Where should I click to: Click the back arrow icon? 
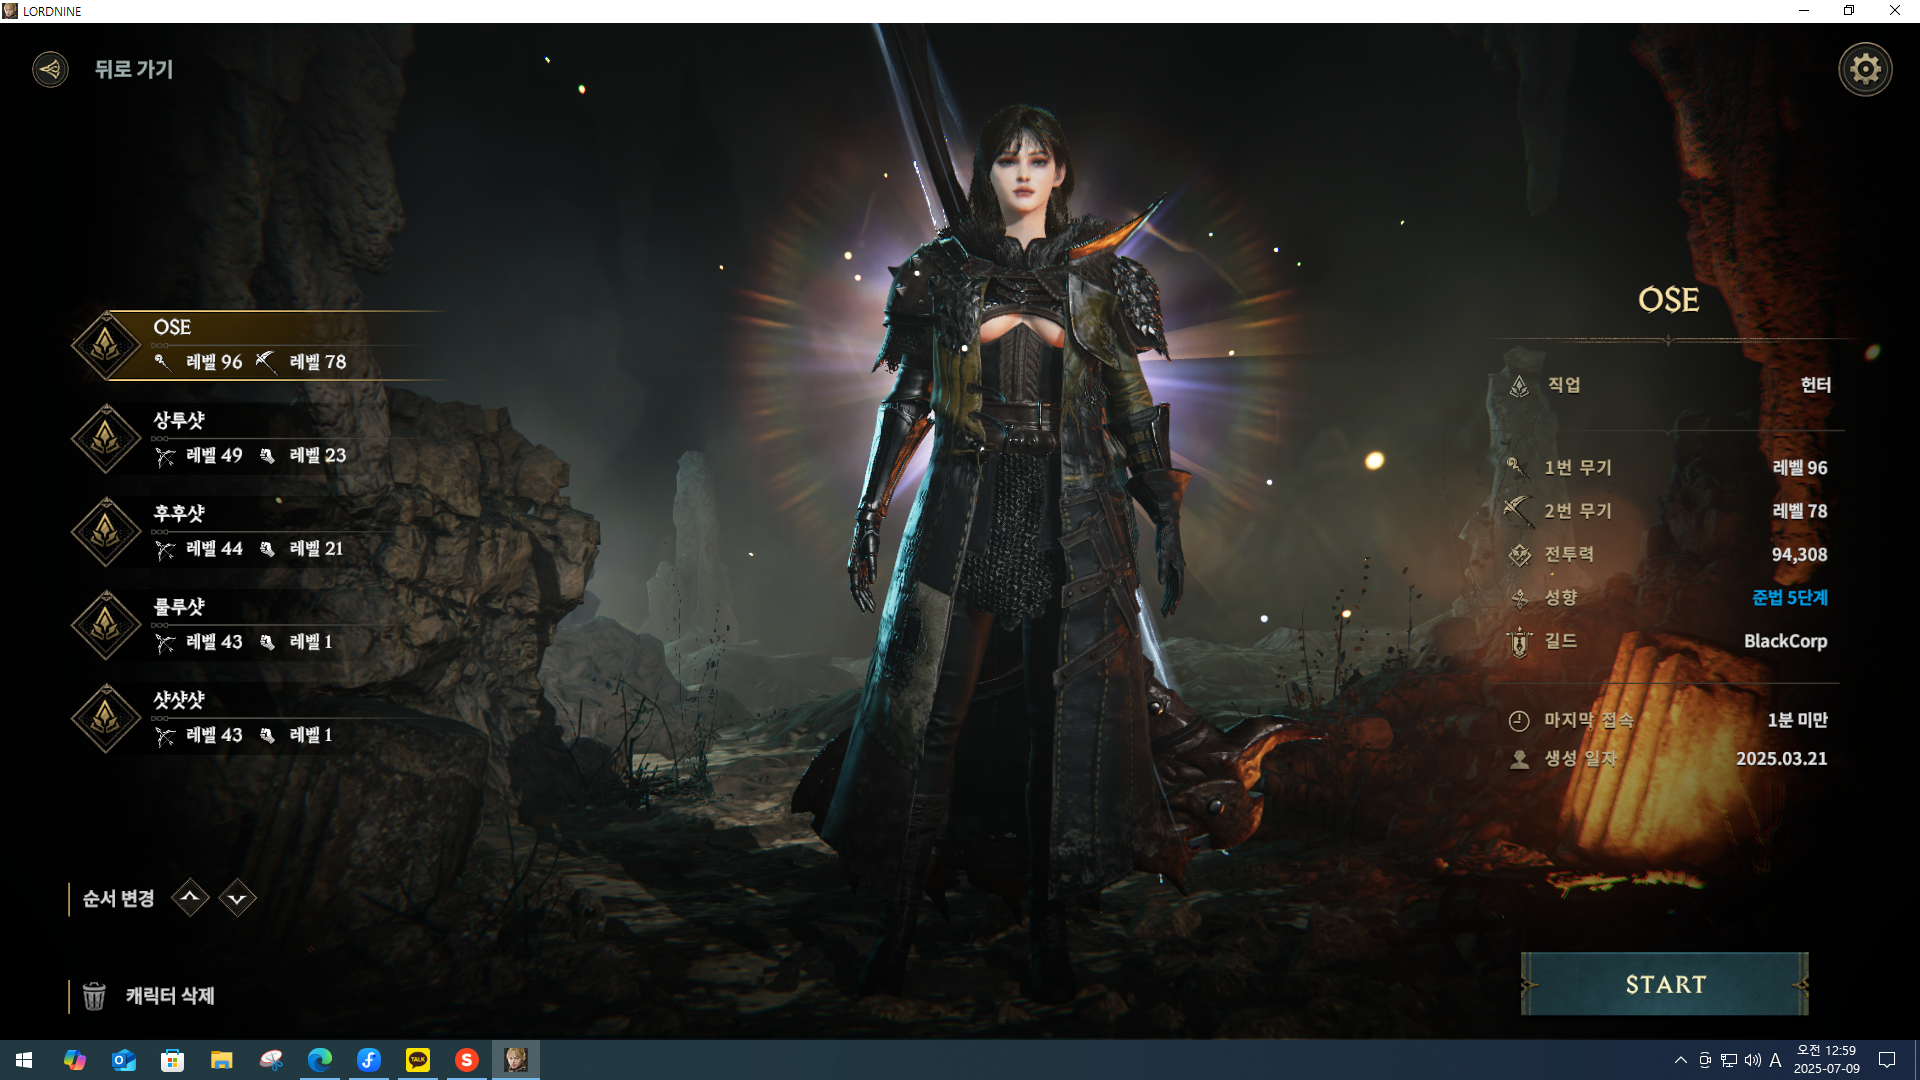(x=50, y=69)
